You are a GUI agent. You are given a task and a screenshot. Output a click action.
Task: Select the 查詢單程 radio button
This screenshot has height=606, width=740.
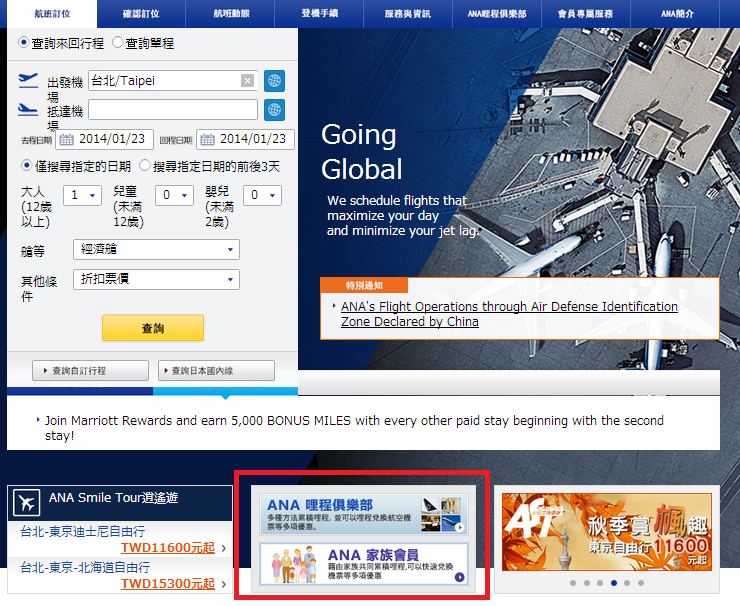pos(118,42)
